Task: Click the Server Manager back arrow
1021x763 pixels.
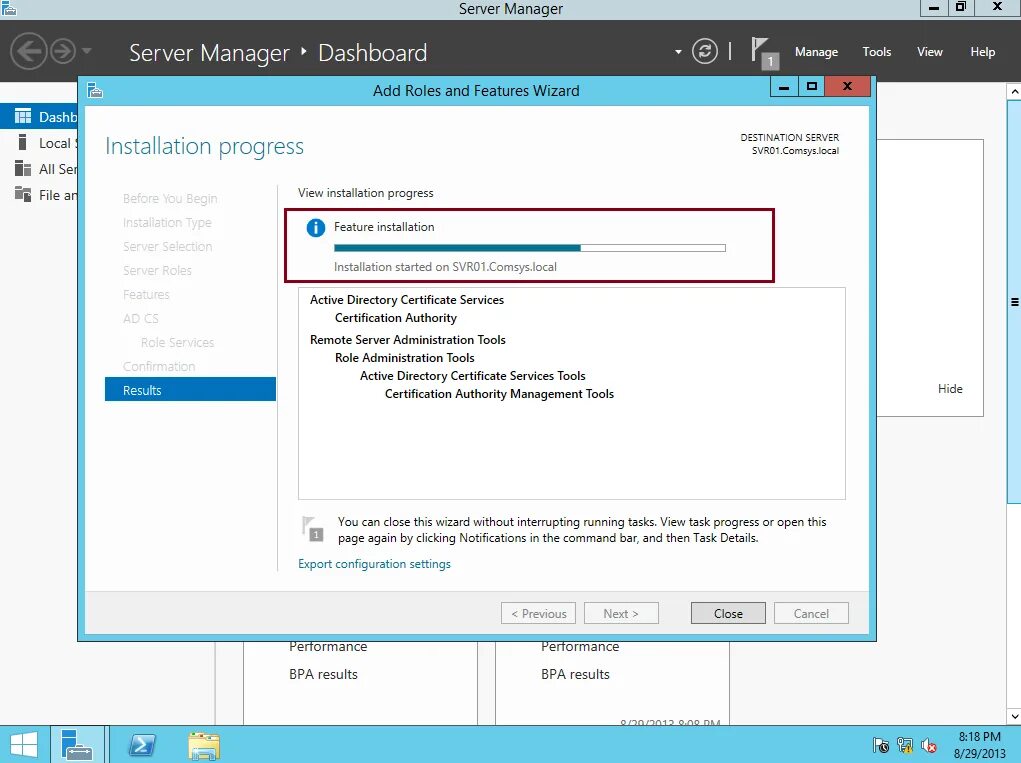Action: tap(29, 51)
